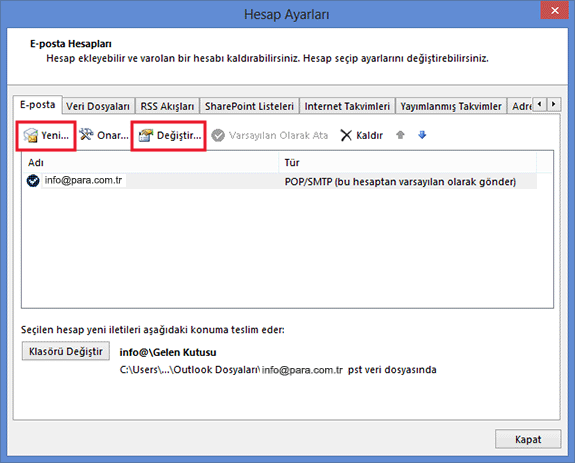Open Değiştir... to change account settings
Image resolution: width=575 pixels, height=463 pixels.
pos(170,135)
